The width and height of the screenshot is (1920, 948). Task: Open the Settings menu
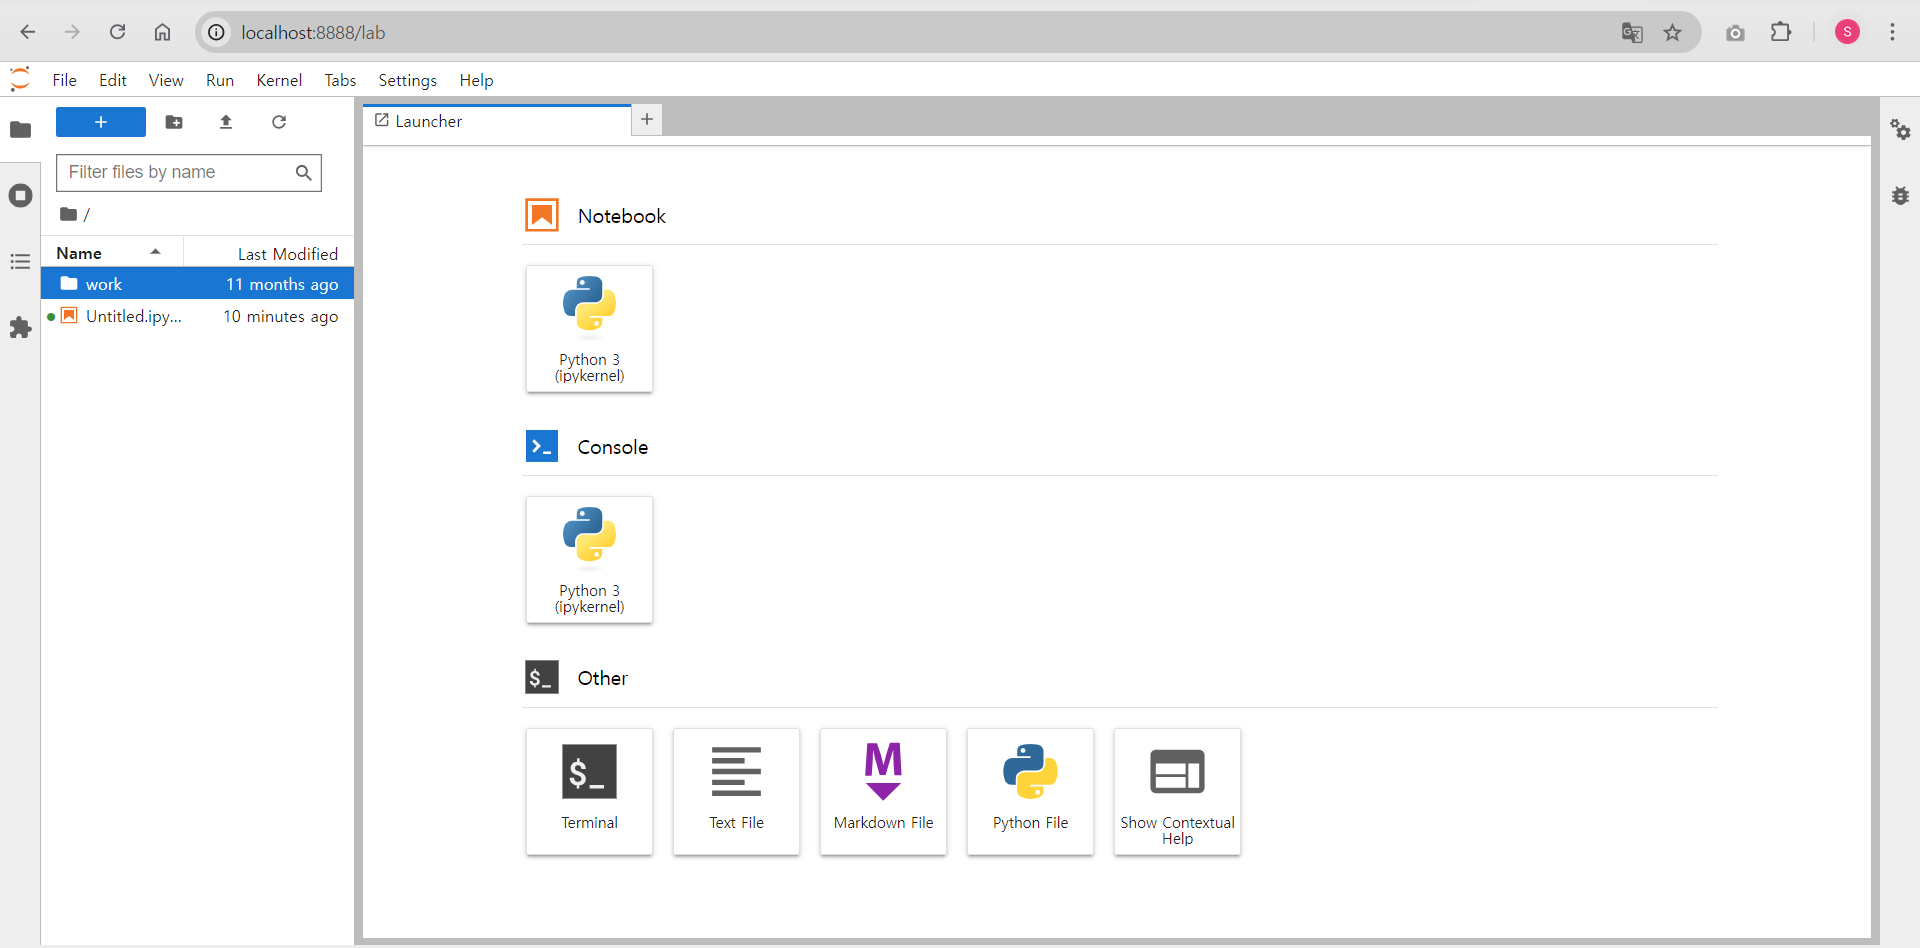407,80
